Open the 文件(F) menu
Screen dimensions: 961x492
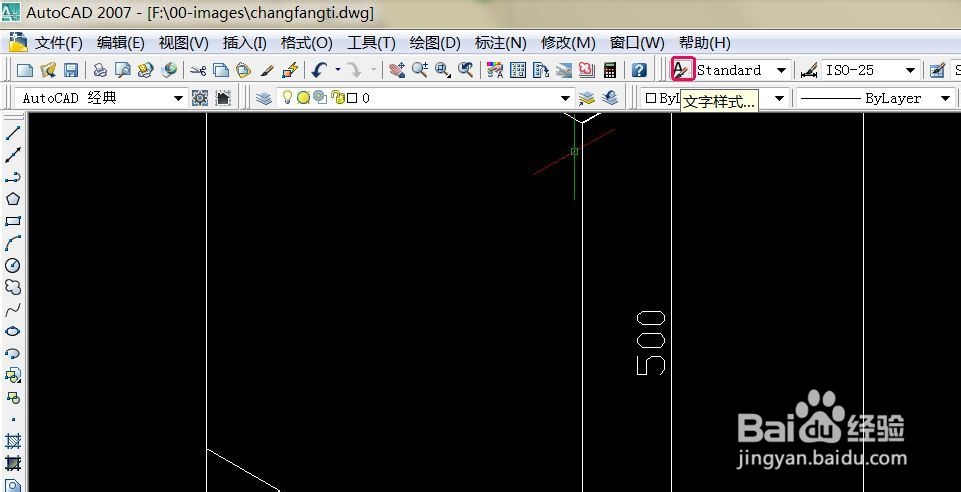click(58, 43)
